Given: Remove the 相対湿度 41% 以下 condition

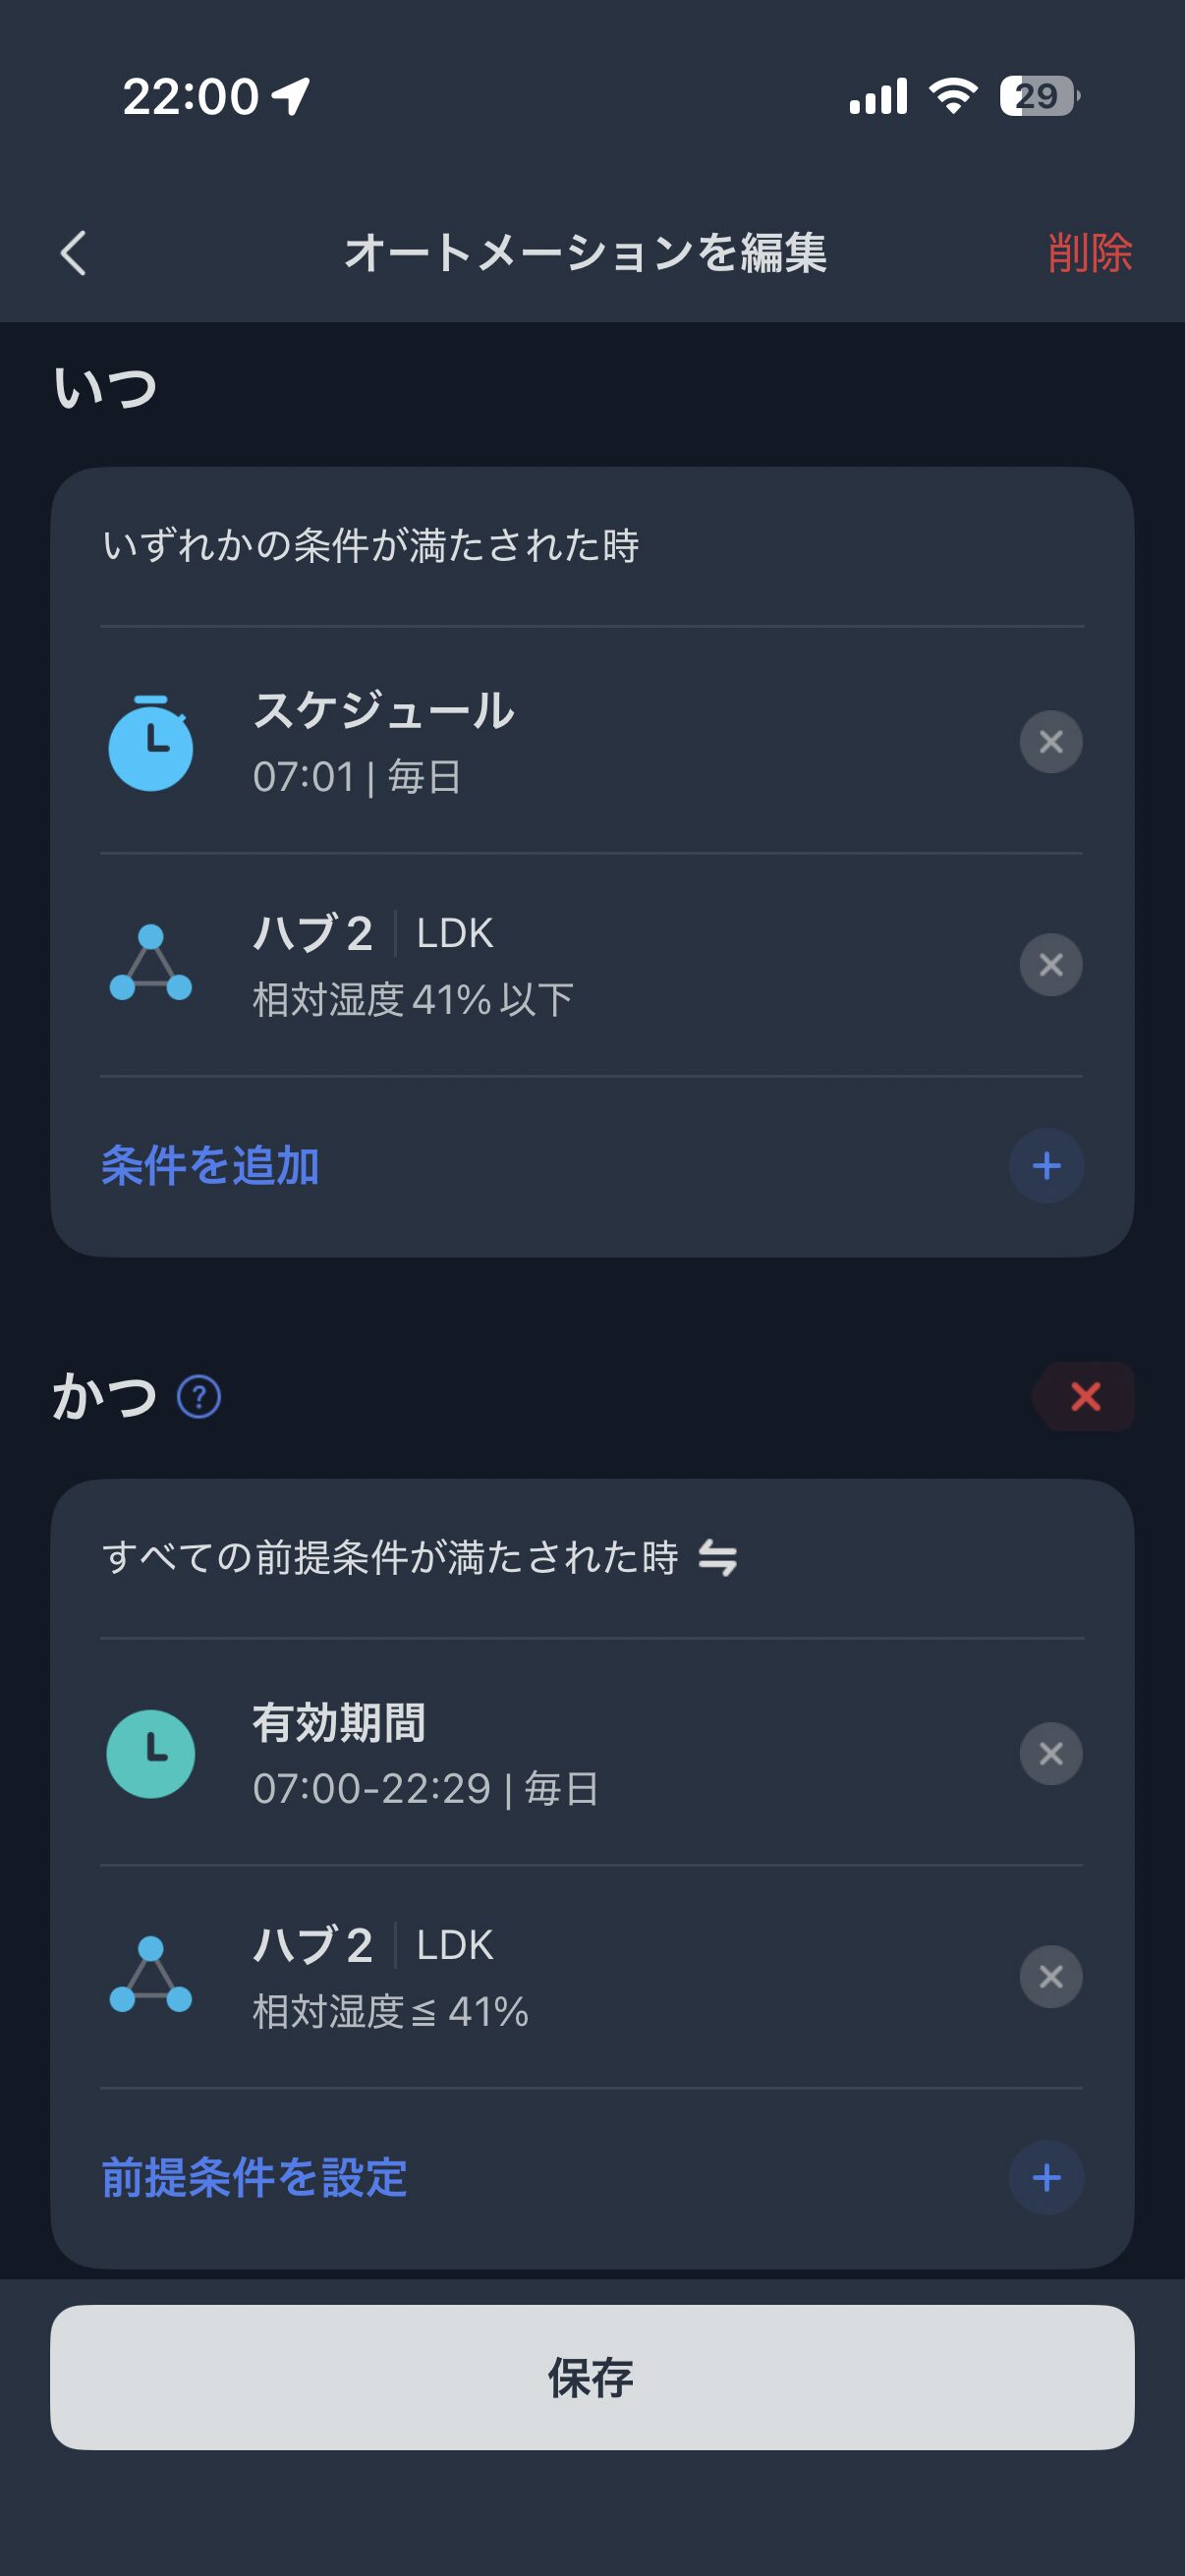Looking at the screenshot, I should click(1050, 965).
